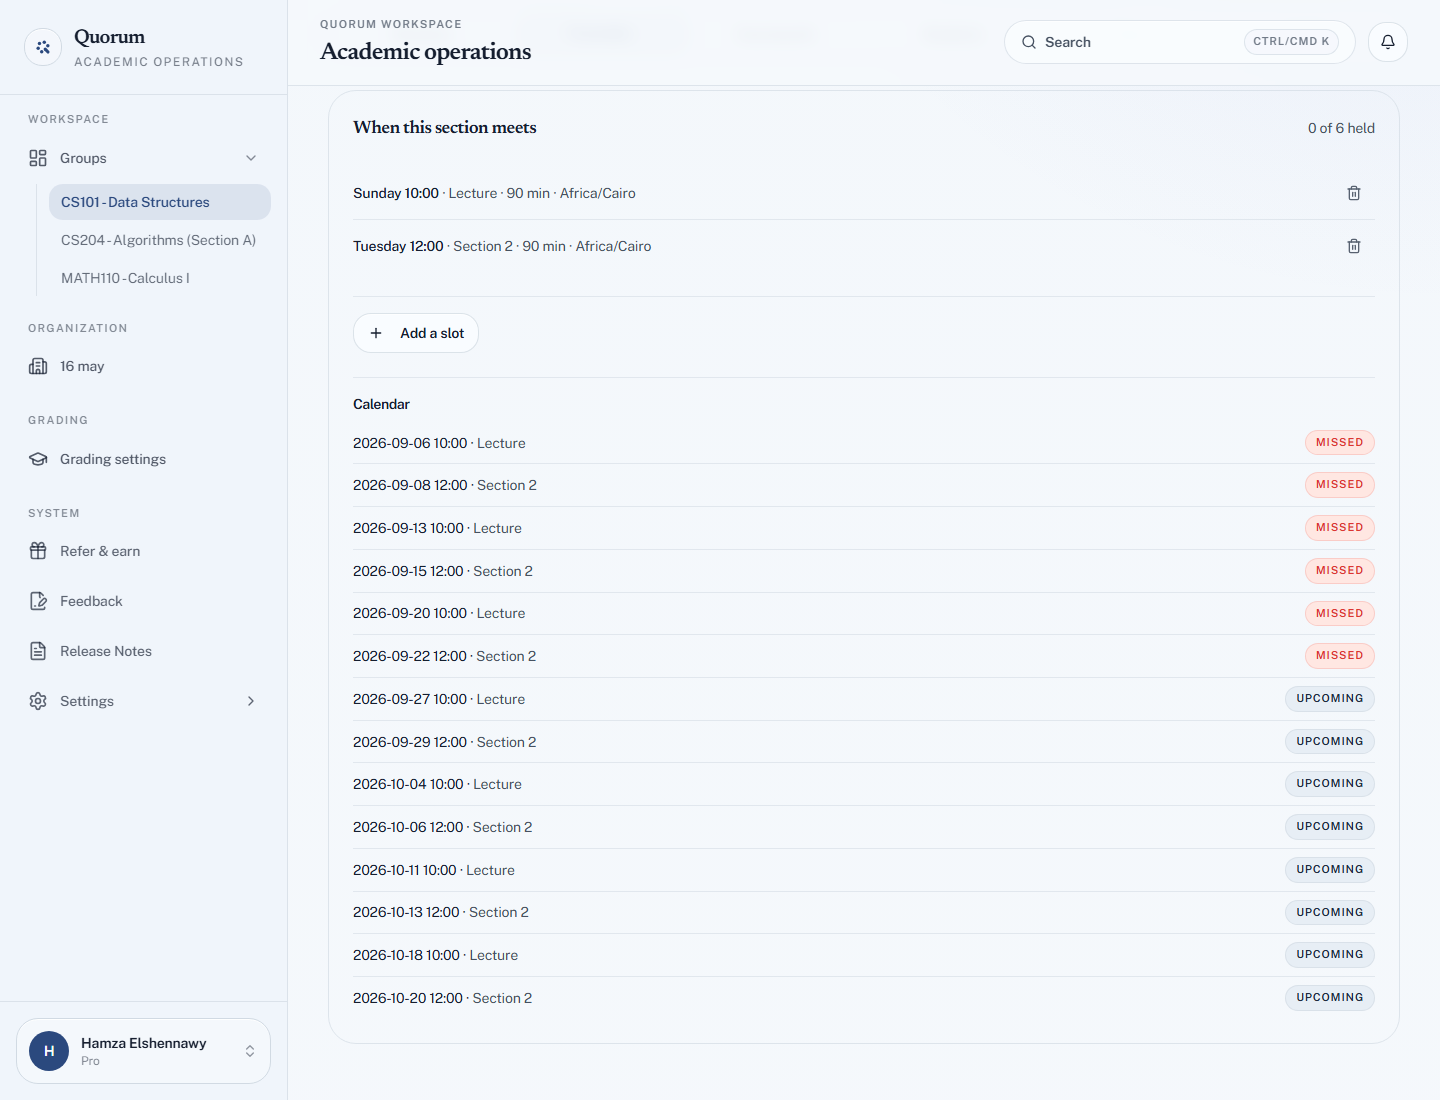Viewport: 1440px width, 1100px height.
Task: Click Hamza Elshennawy's avatar
Action: point(49,1051)
